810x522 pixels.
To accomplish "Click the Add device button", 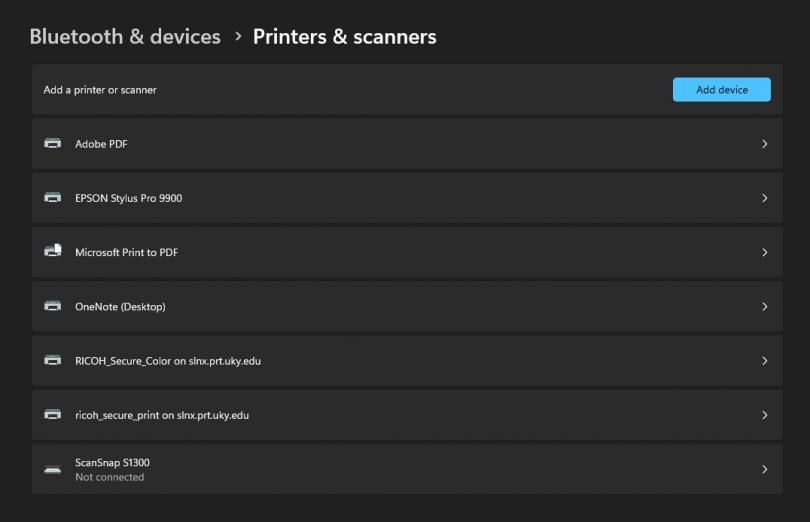I will click(x=722, y=90).
